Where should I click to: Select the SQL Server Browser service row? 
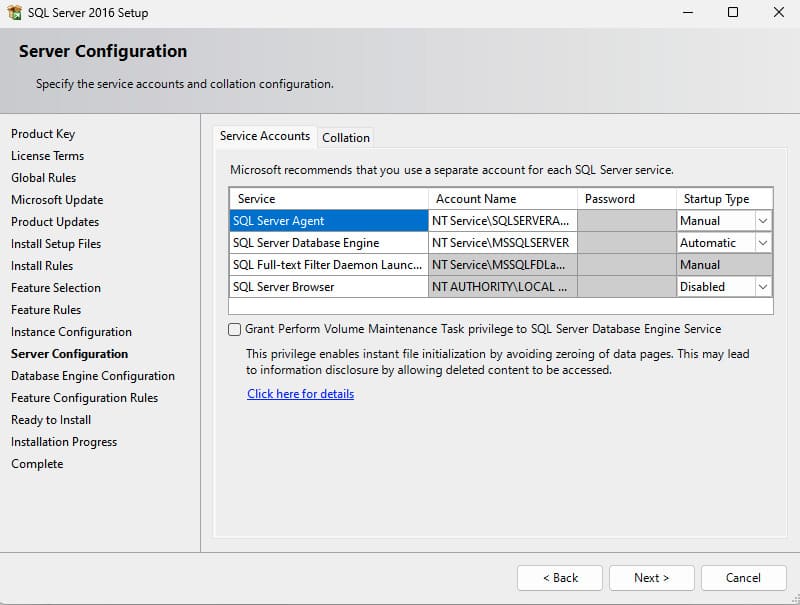[328, 287]
